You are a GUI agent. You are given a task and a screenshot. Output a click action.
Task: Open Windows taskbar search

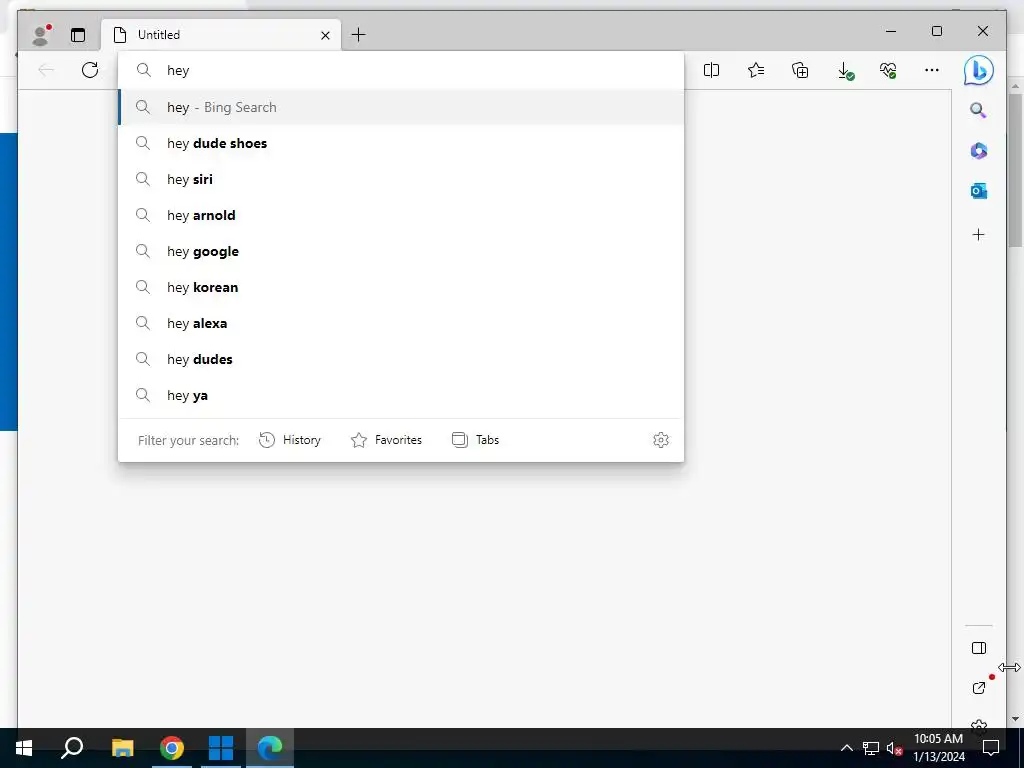[72, 748]
